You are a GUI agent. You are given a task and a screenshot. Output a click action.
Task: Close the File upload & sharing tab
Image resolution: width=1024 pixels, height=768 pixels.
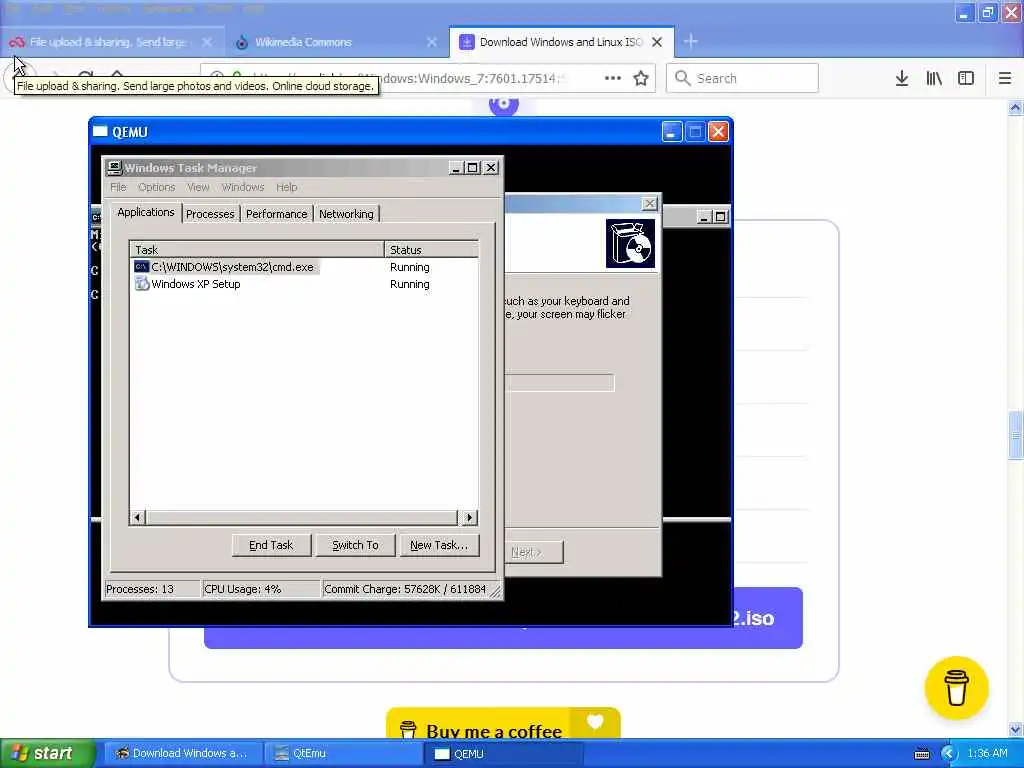[x=207, y=42]
